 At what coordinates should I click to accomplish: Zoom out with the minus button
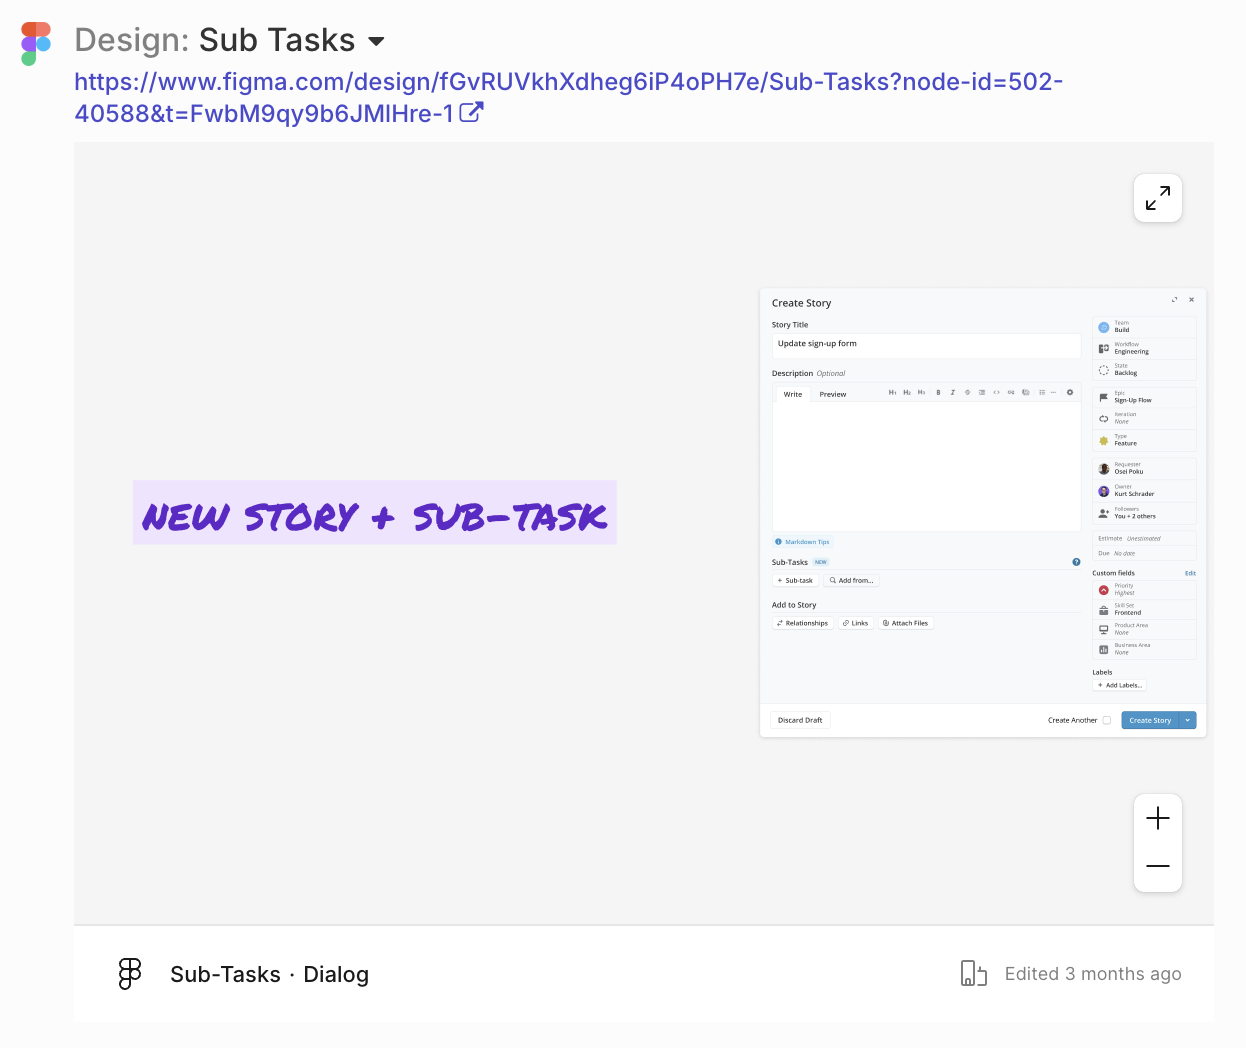(x=1158, y=866)
